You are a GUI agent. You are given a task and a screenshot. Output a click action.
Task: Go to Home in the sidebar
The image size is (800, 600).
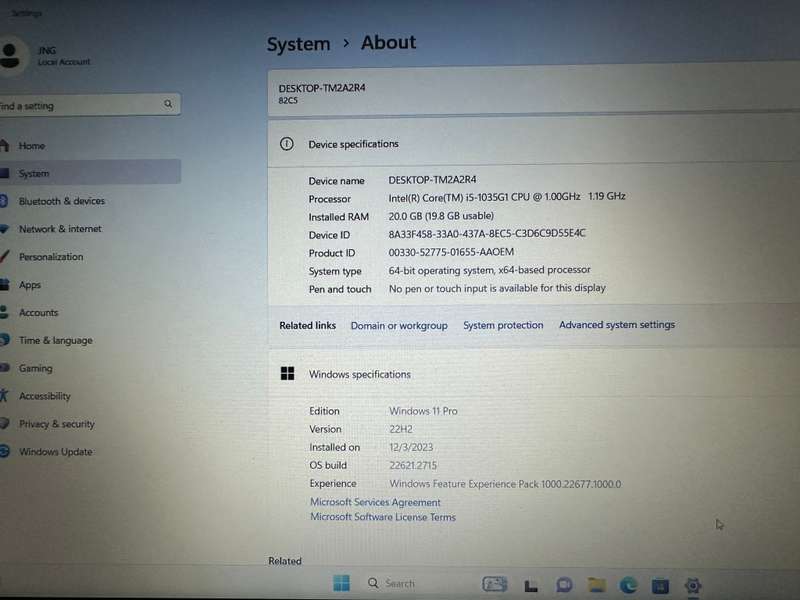90,146
